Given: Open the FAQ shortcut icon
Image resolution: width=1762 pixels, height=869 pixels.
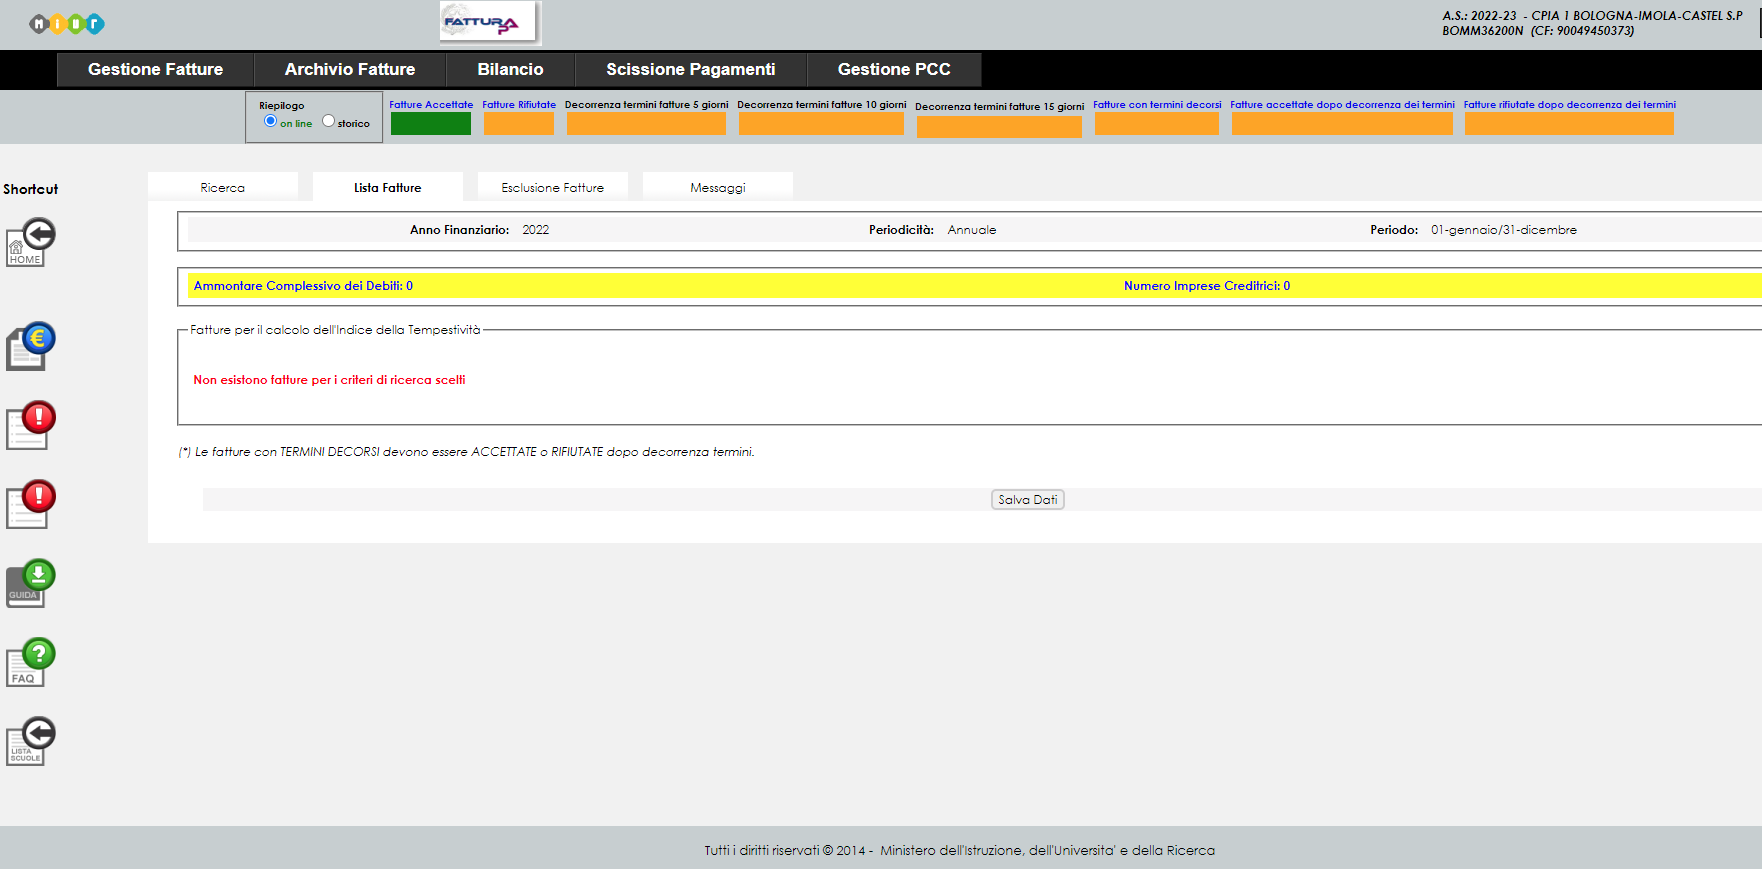Looking at the screenshot, I should point(31,662).
